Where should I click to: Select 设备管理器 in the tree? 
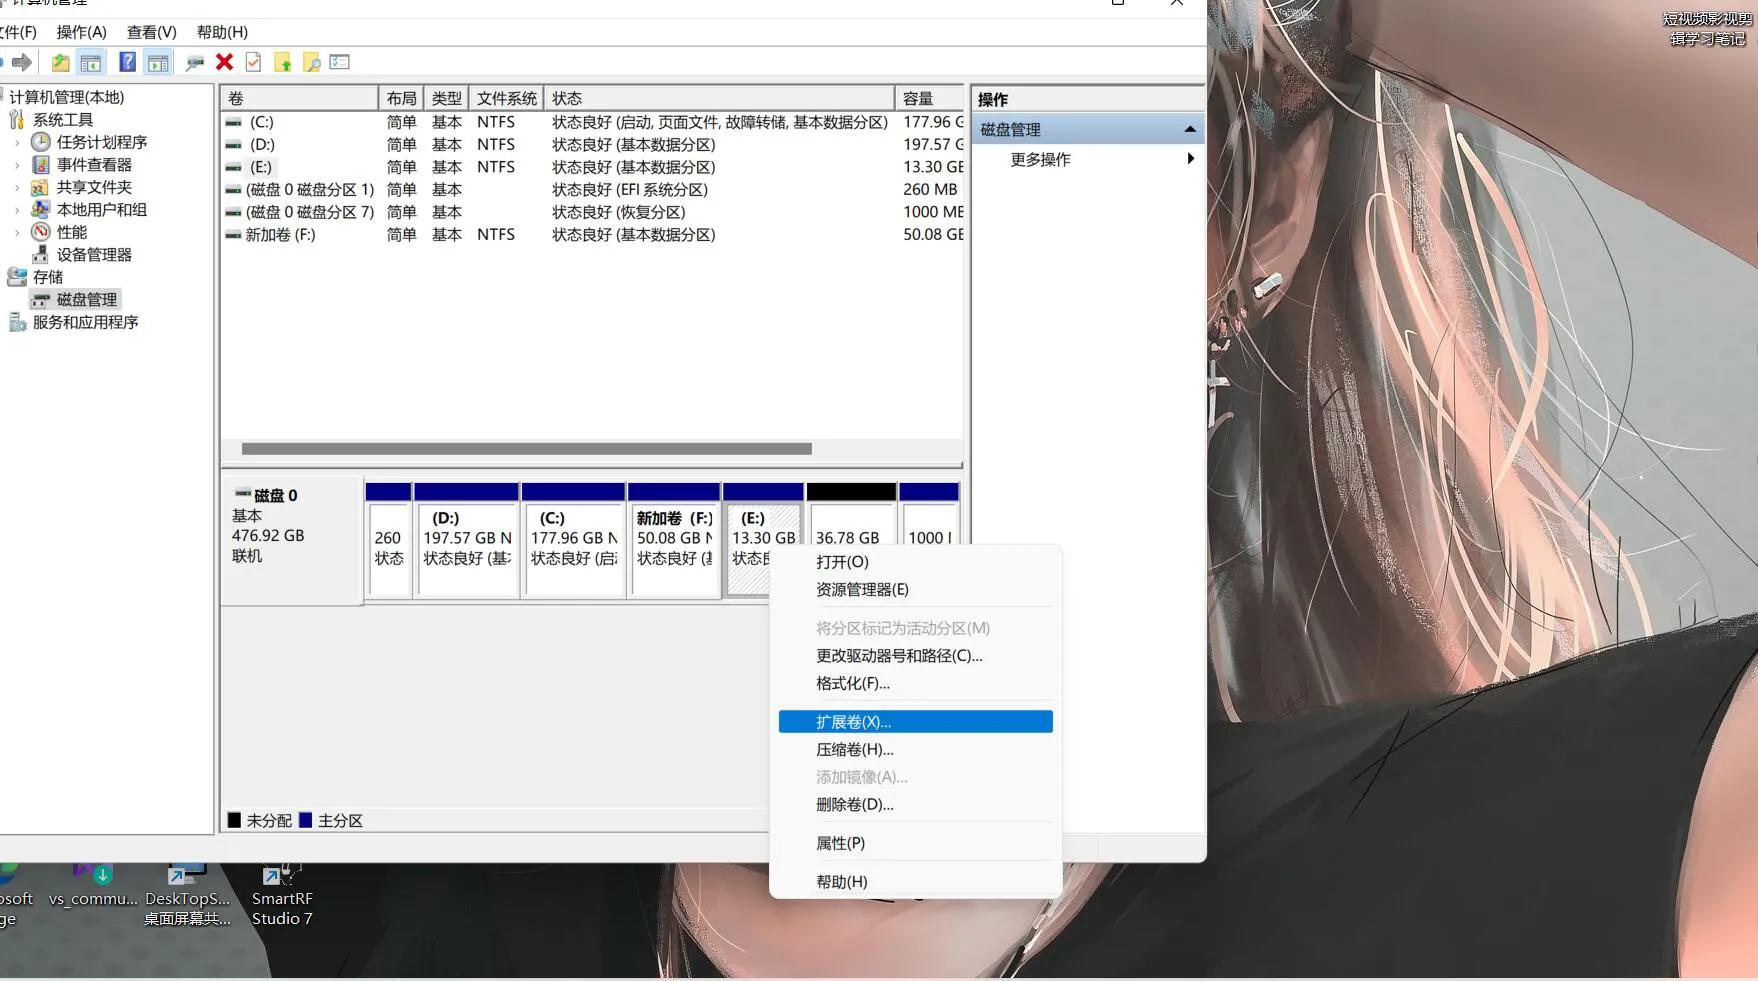tap(93, 254)
